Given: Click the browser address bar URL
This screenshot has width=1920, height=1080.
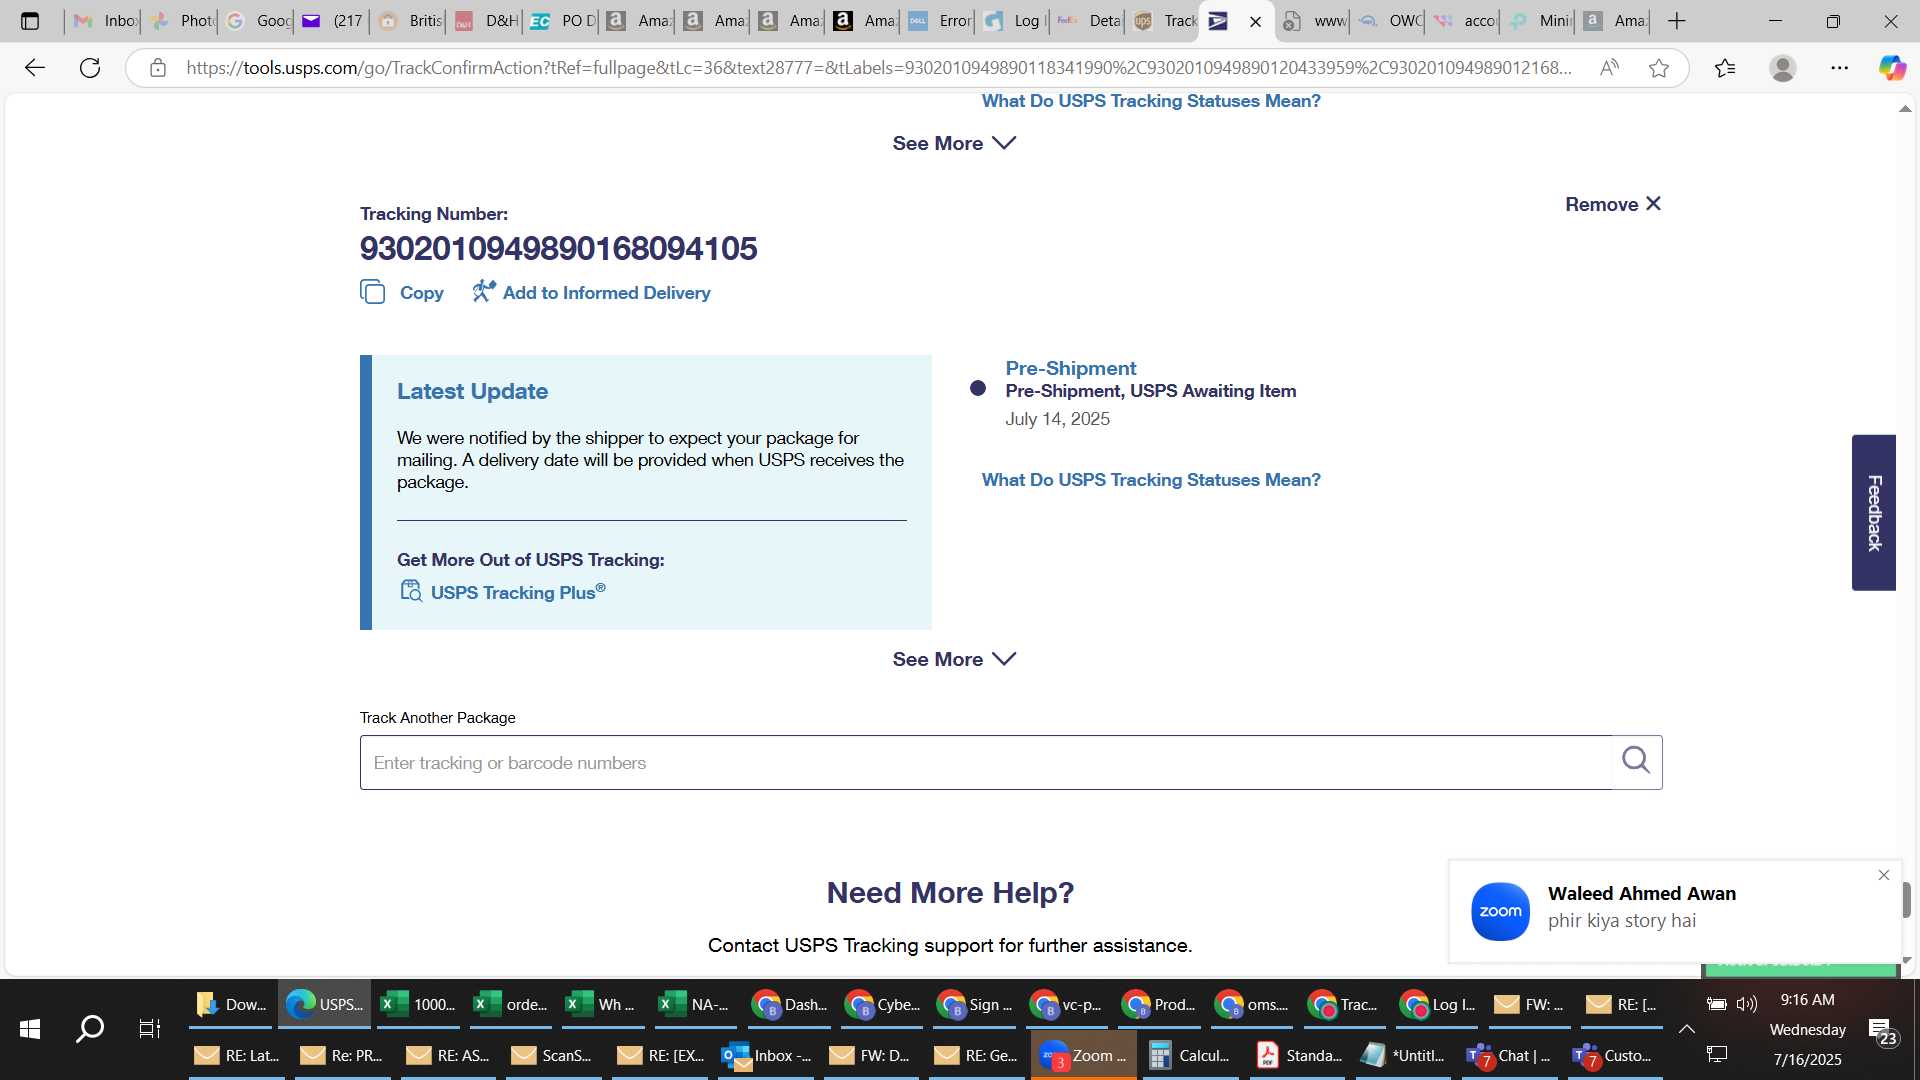Looking at the screenshot, I should (878, 68).
